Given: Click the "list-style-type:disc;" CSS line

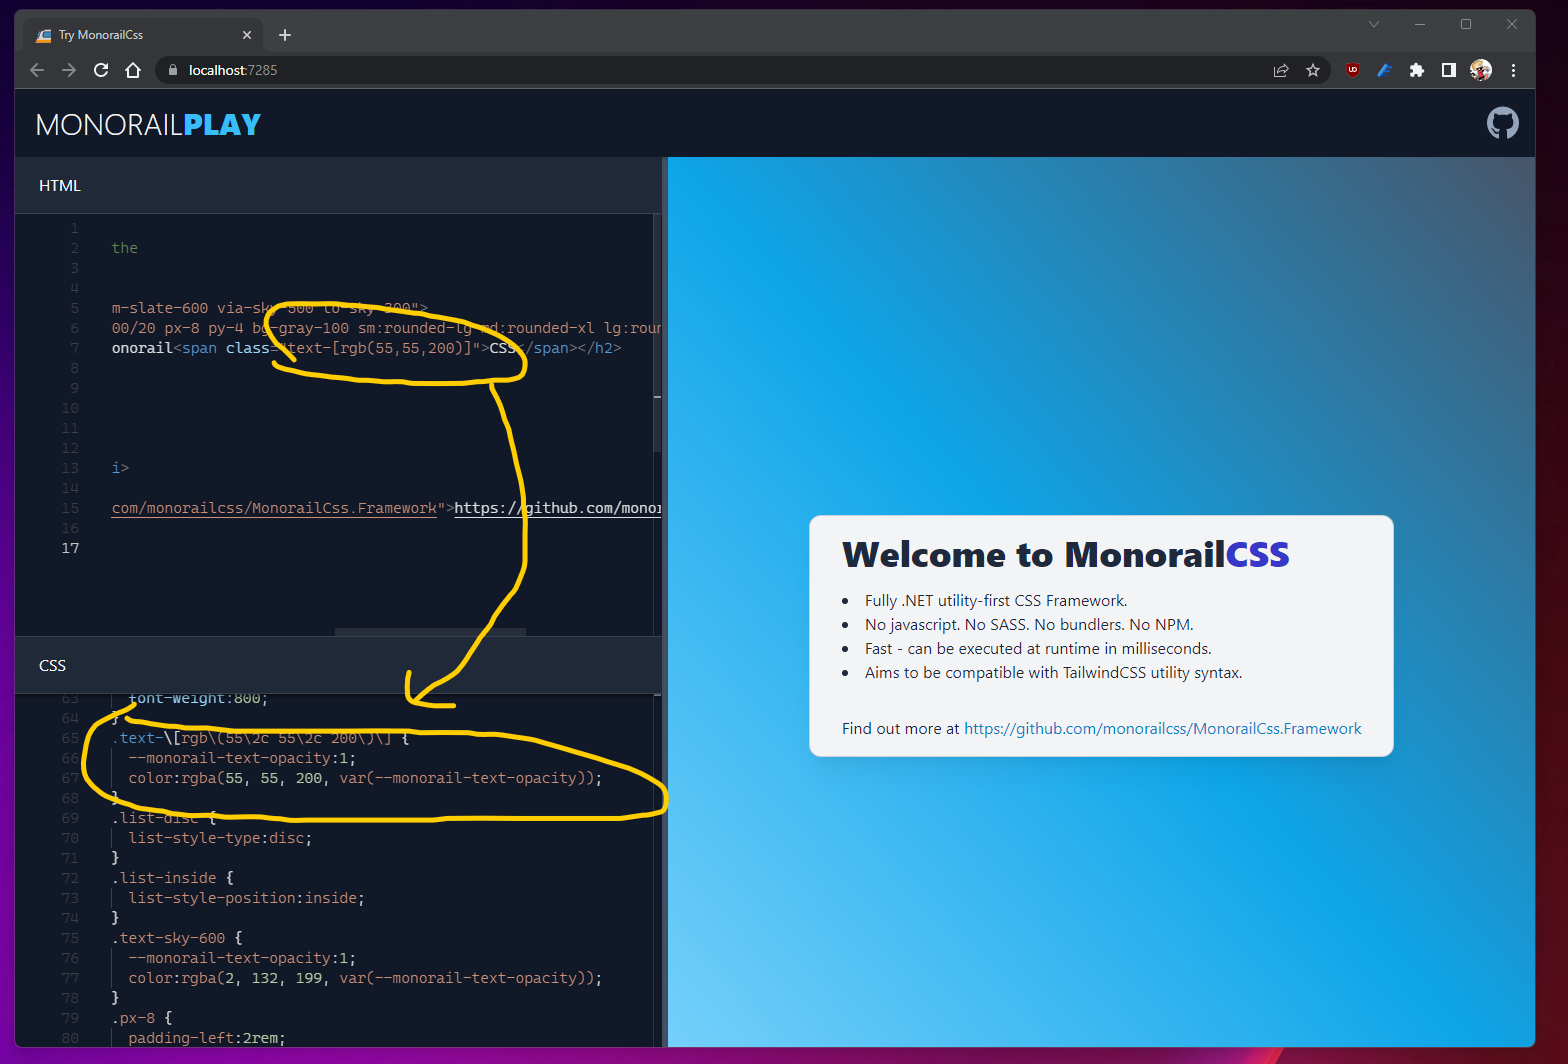Looking at the screenshot, I should pos(220,838).
